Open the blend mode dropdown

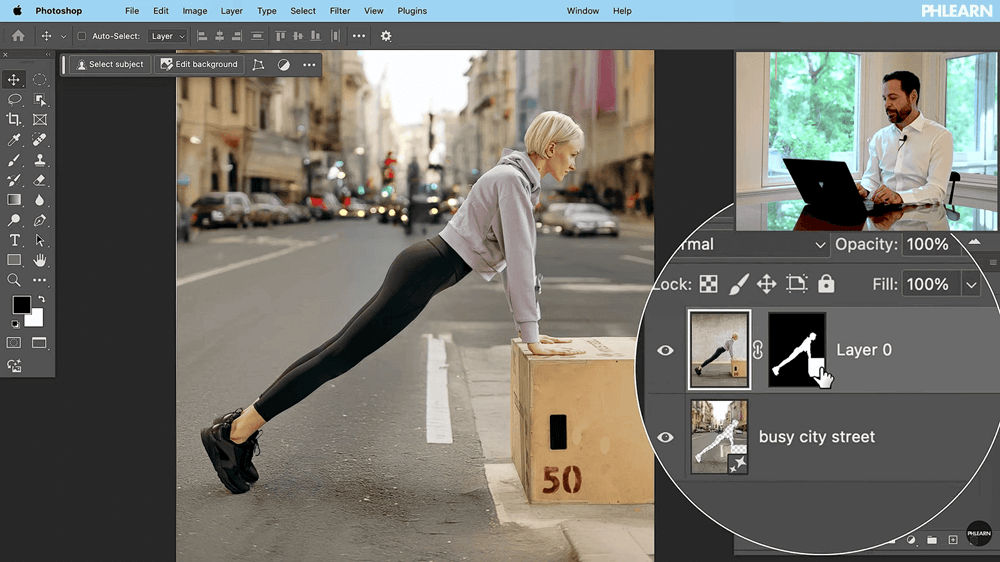pos(820,245)
